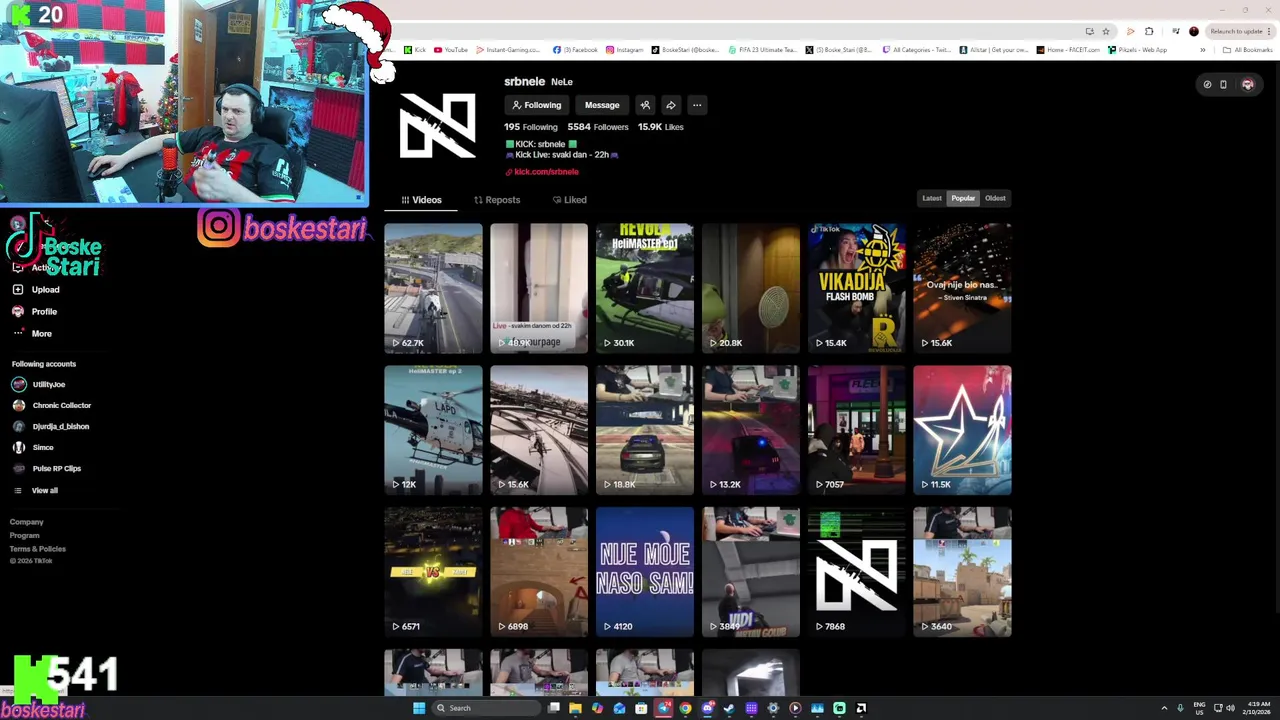Open the Upload page in TikTok sidebar
Image resolution: width=1280 pixels, height=720 pixels.
36,290
